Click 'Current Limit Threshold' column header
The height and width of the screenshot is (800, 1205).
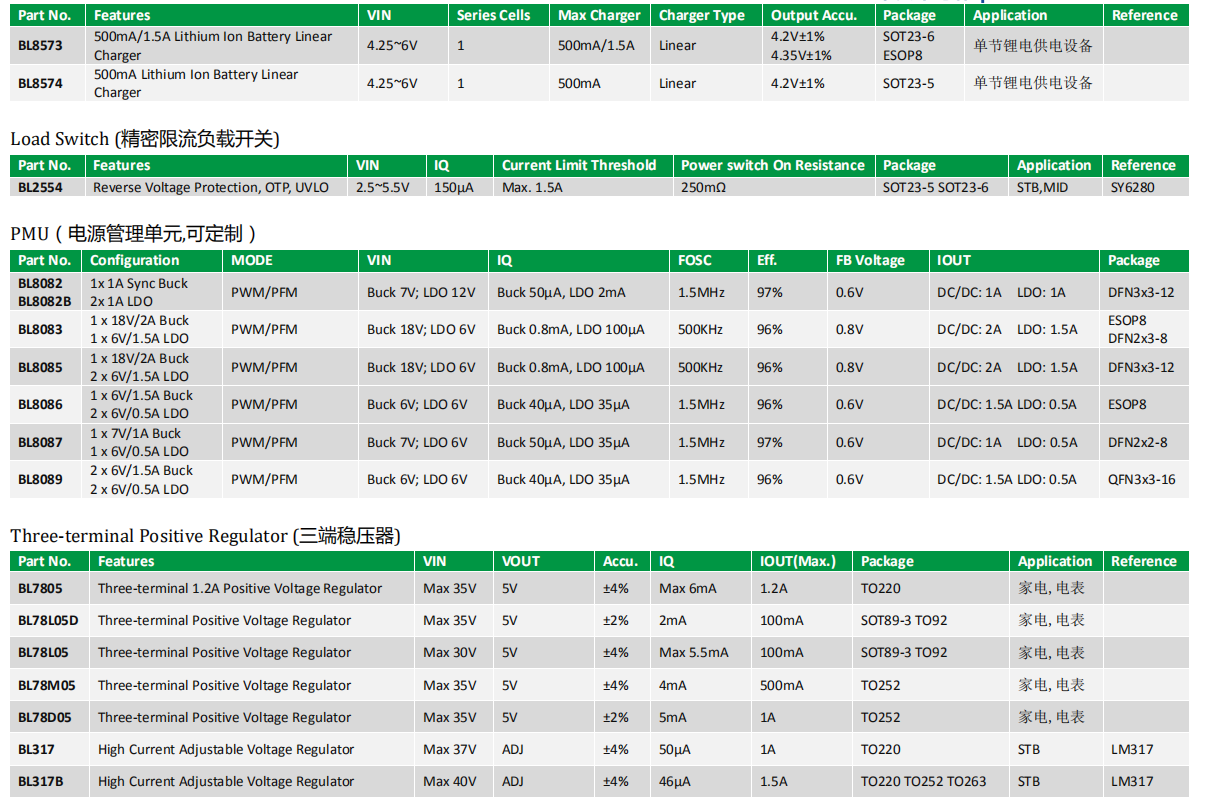click(579, 165)
